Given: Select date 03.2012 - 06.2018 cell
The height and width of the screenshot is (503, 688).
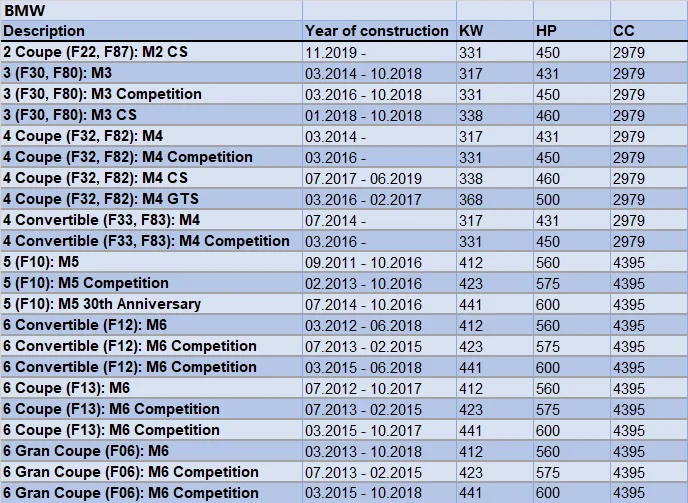Looking at the screenshot, I should [x=379, y=325].
